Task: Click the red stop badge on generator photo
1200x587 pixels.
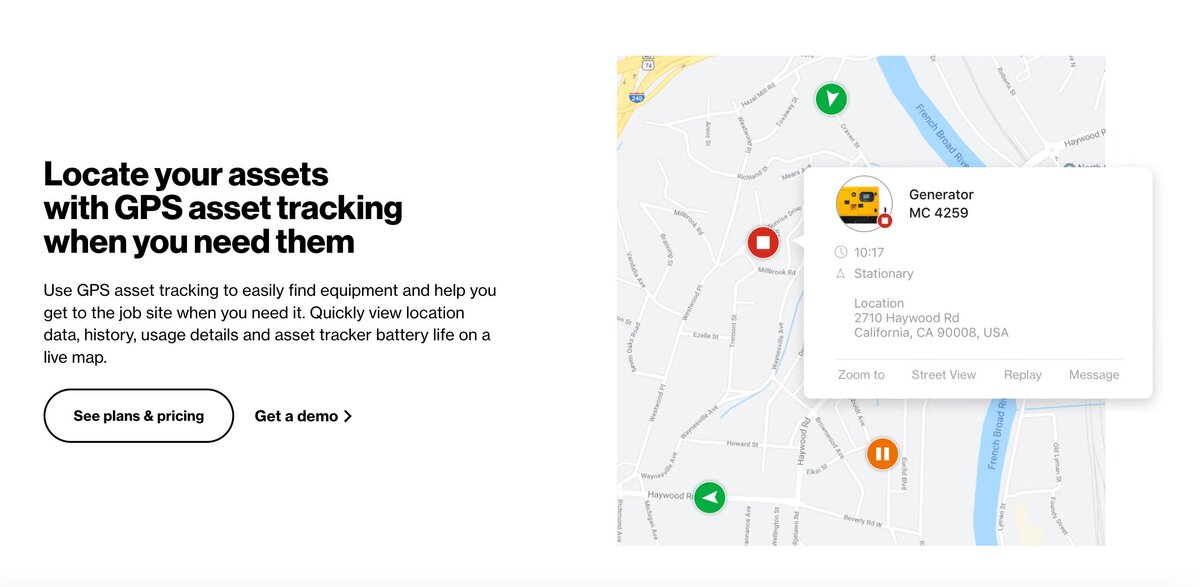Action: (x=884, y=220)
